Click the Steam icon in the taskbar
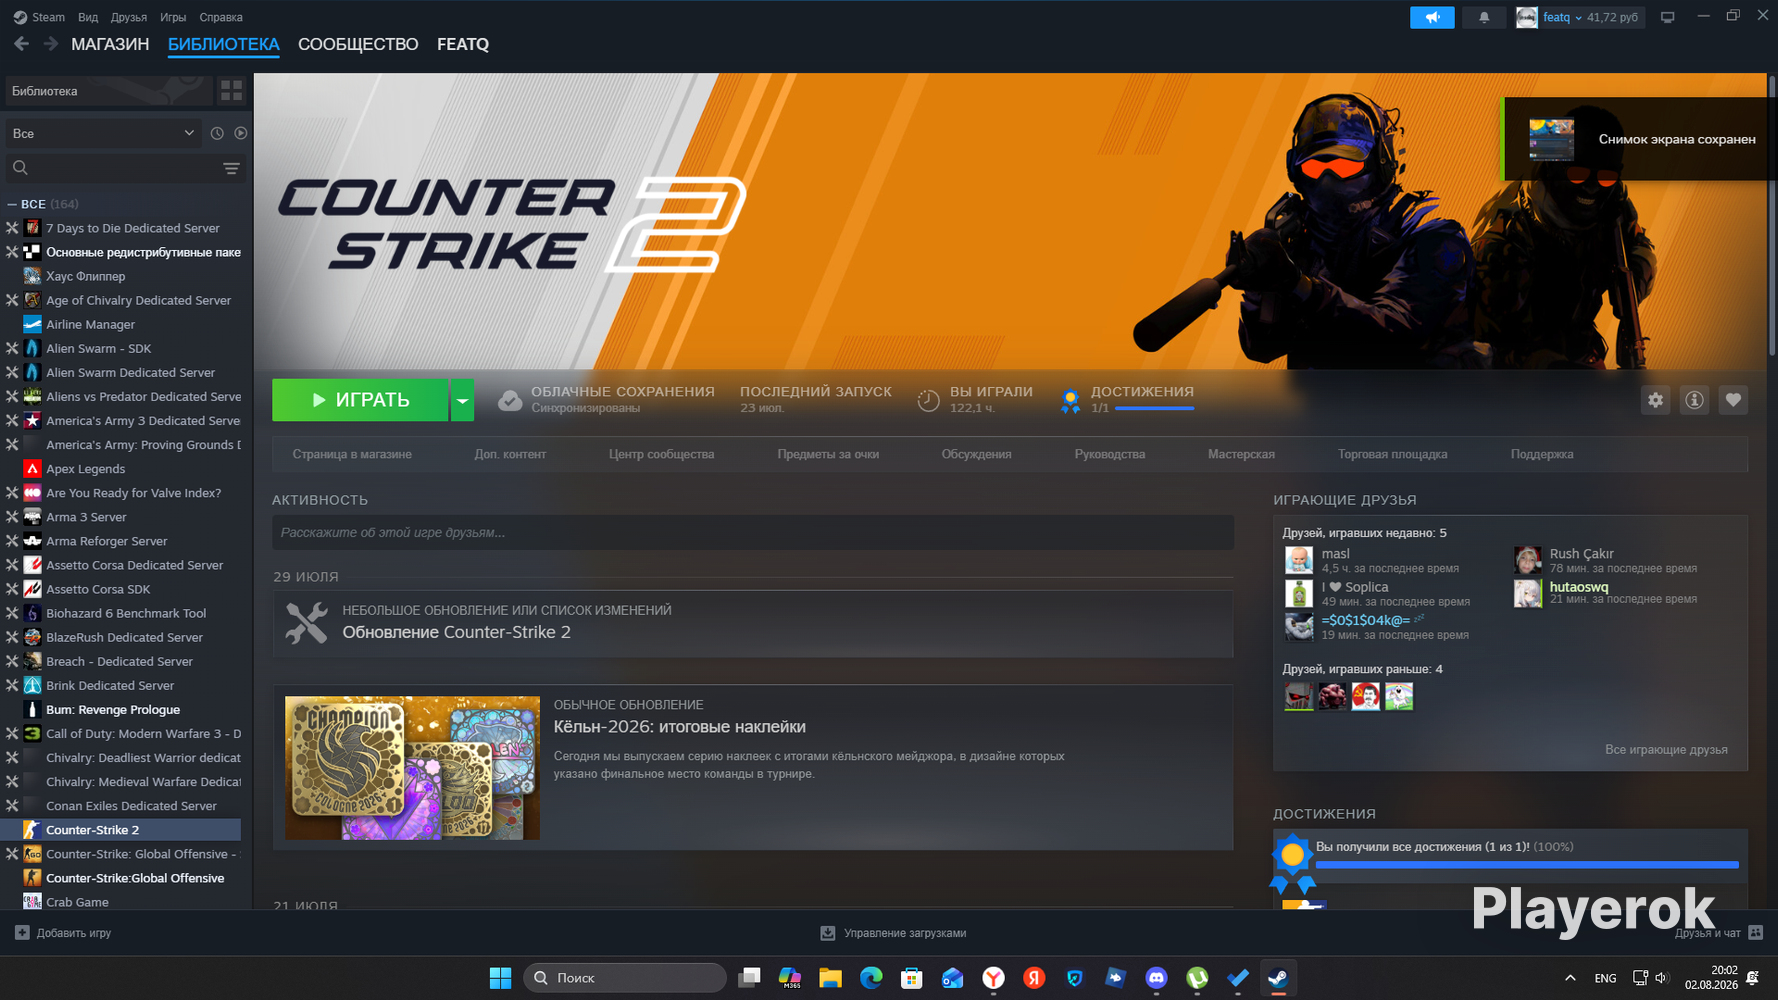 click(x=1278, y=978)
